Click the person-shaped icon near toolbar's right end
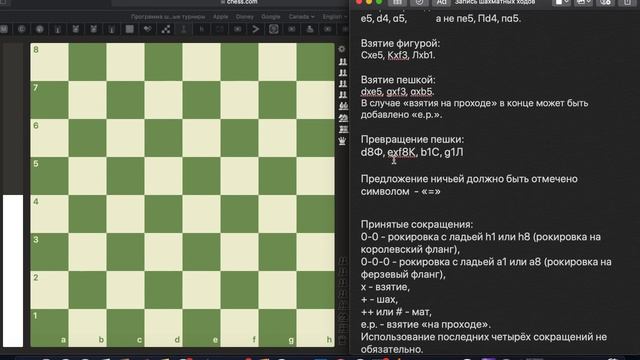This screenshot has width=640, height=360. click(310, 29)
